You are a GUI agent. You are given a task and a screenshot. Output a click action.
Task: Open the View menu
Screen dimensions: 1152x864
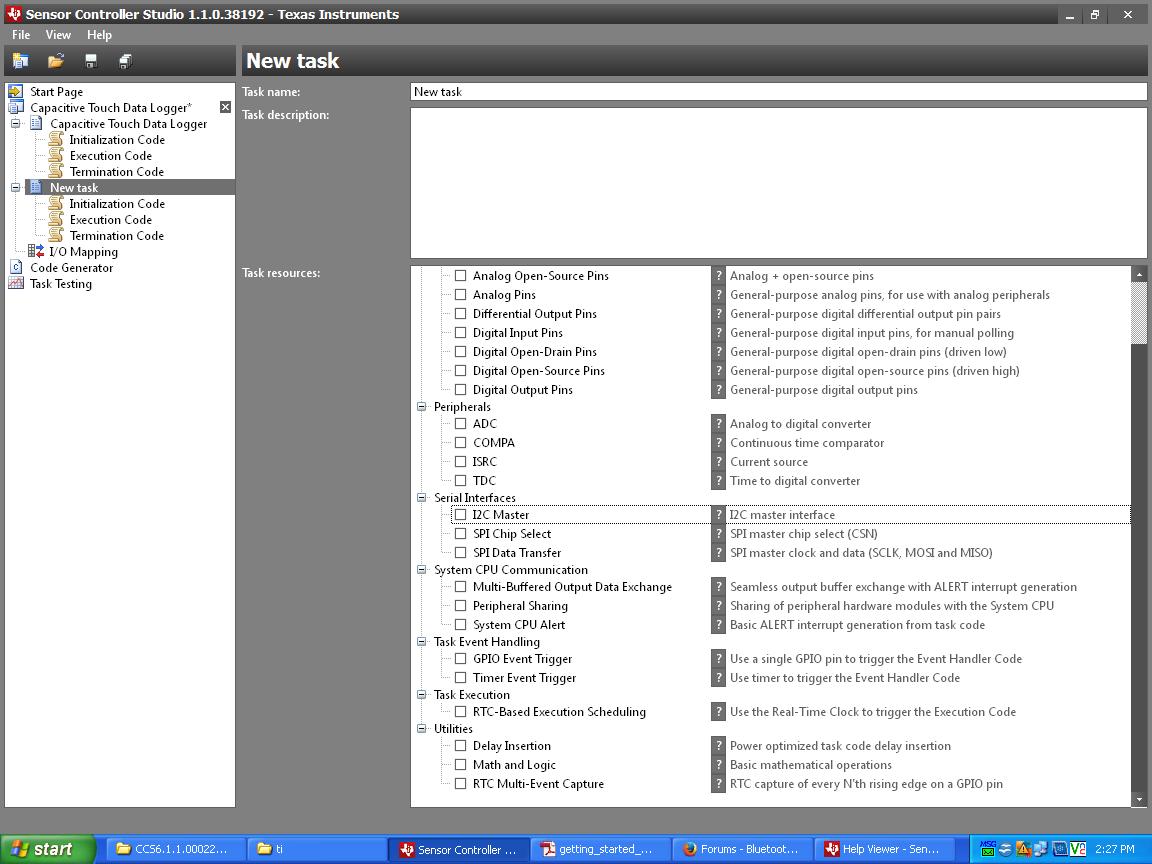coord(58,34)
